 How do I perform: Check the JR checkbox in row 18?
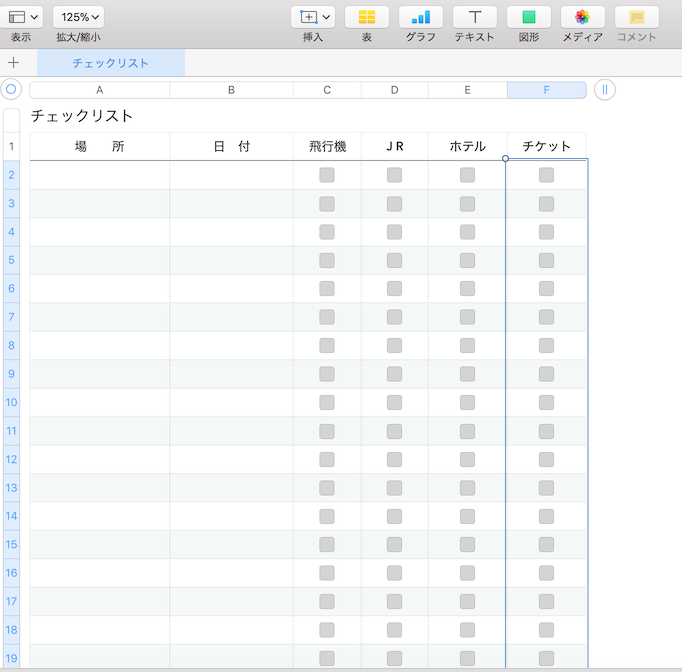tap(394, 630)
